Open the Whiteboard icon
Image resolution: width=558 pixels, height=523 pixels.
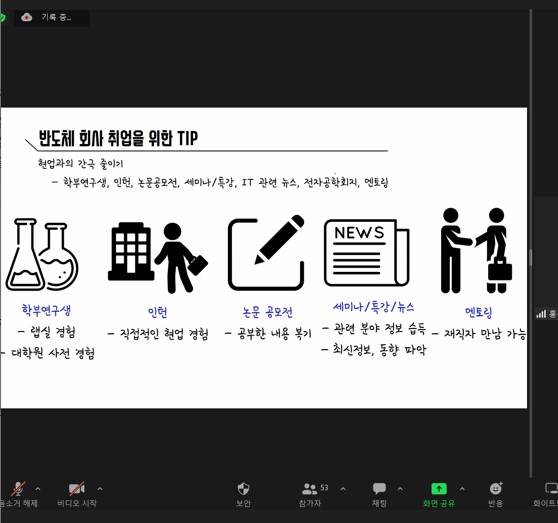tap(551, 488)
